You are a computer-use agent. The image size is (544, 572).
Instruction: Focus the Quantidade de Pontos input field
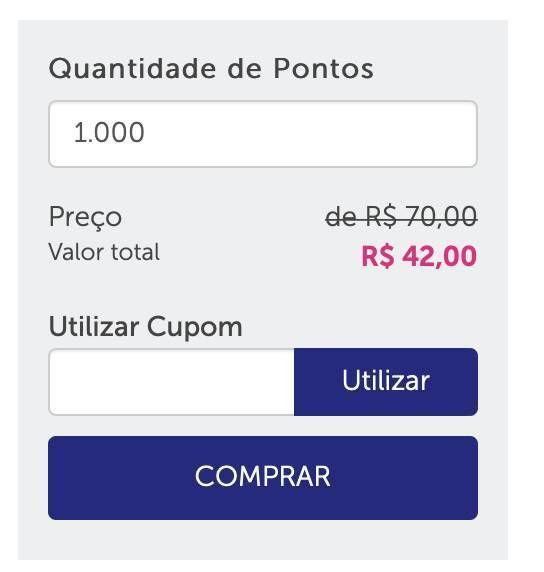click(x=263, y=134)
